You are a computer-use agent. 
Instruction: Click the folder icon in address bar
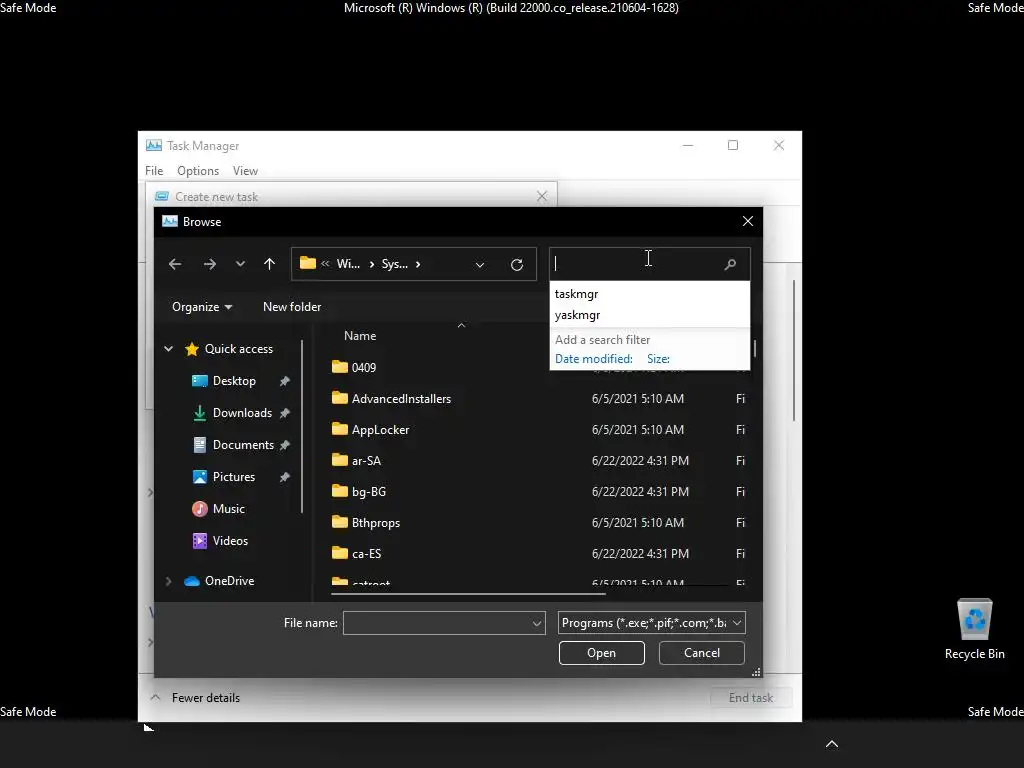308,263
